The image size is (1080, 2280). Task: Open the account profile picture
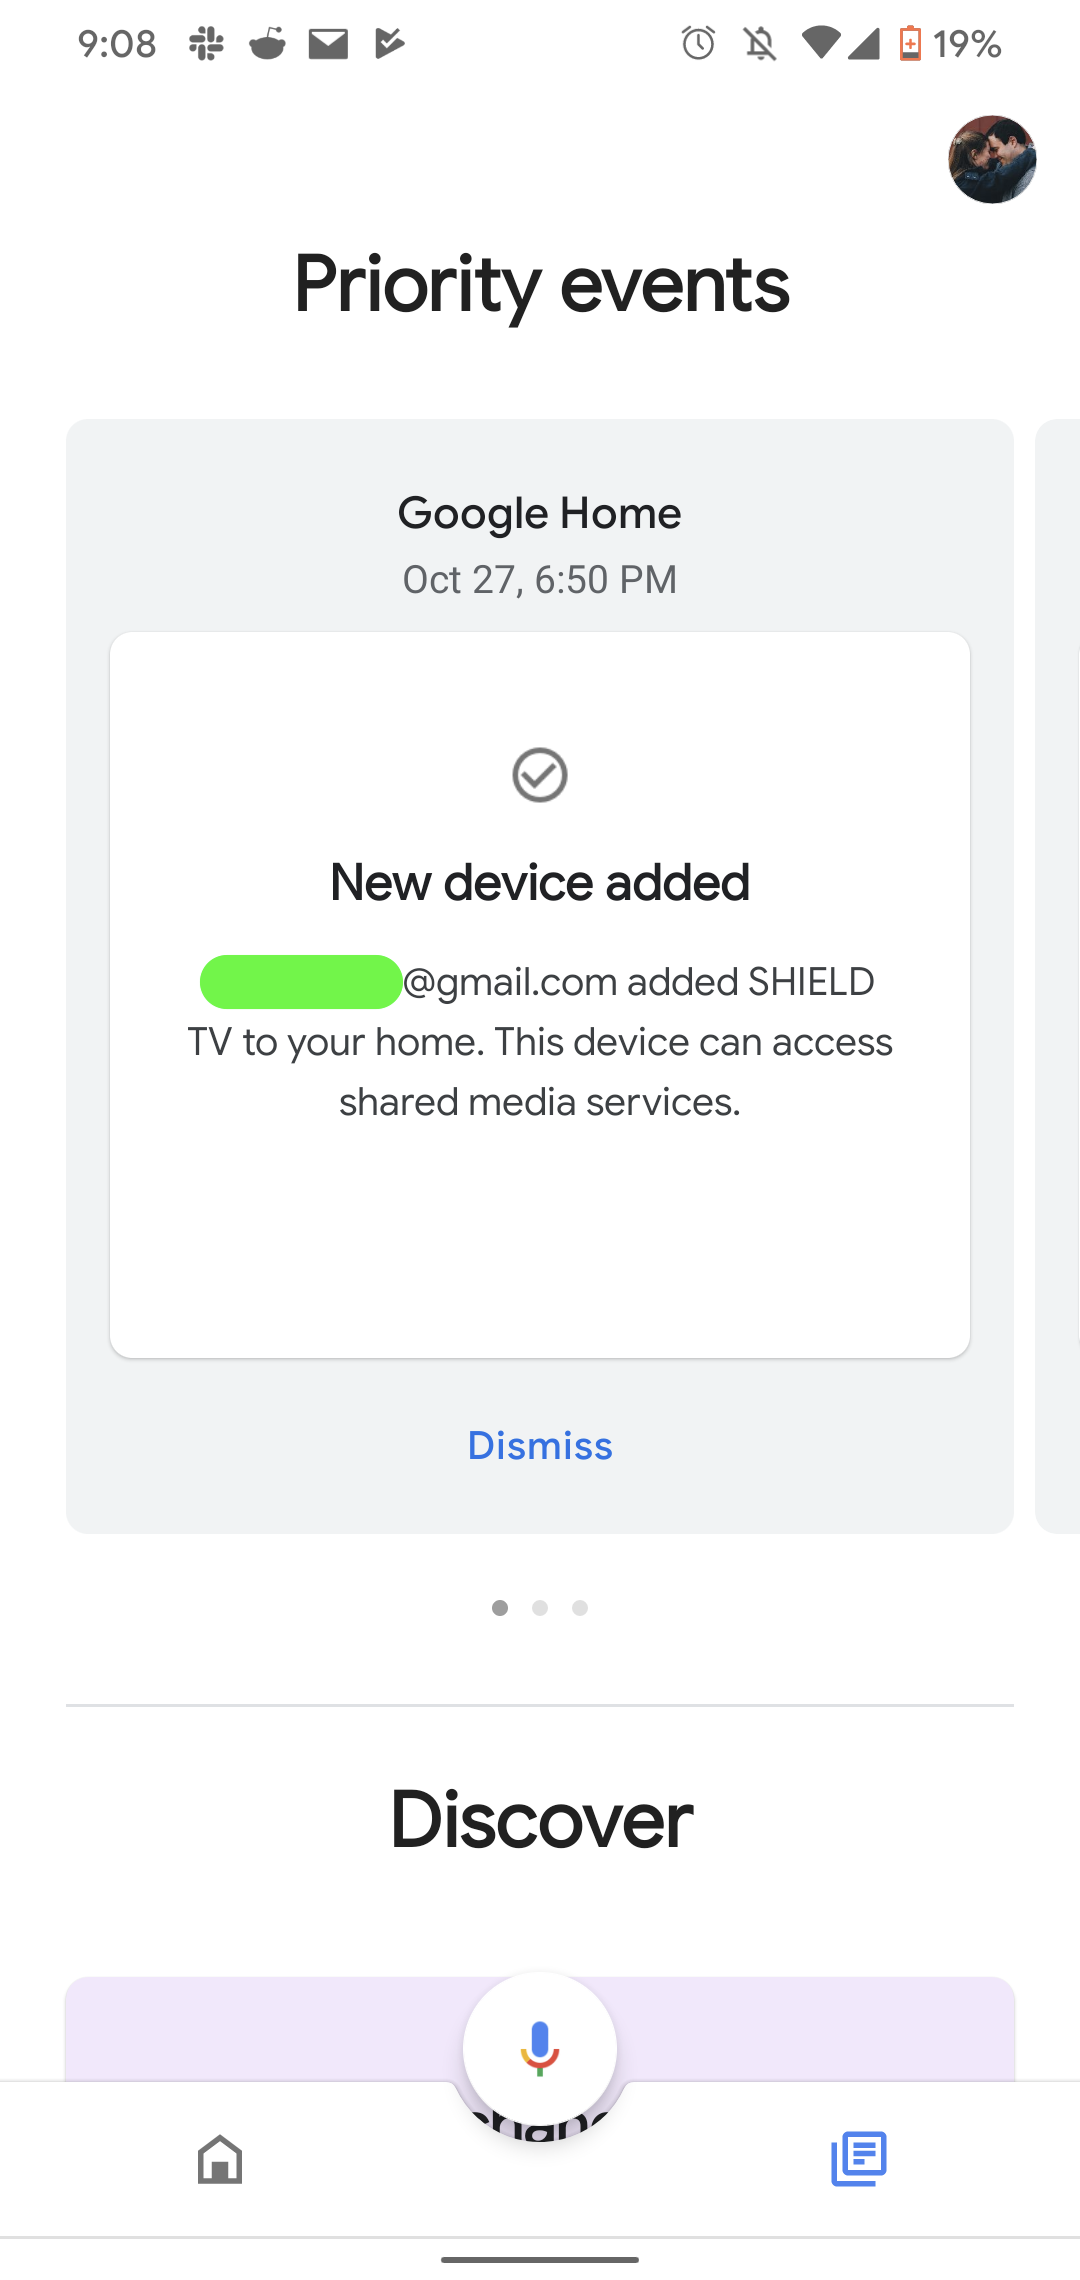pos(991,159)
